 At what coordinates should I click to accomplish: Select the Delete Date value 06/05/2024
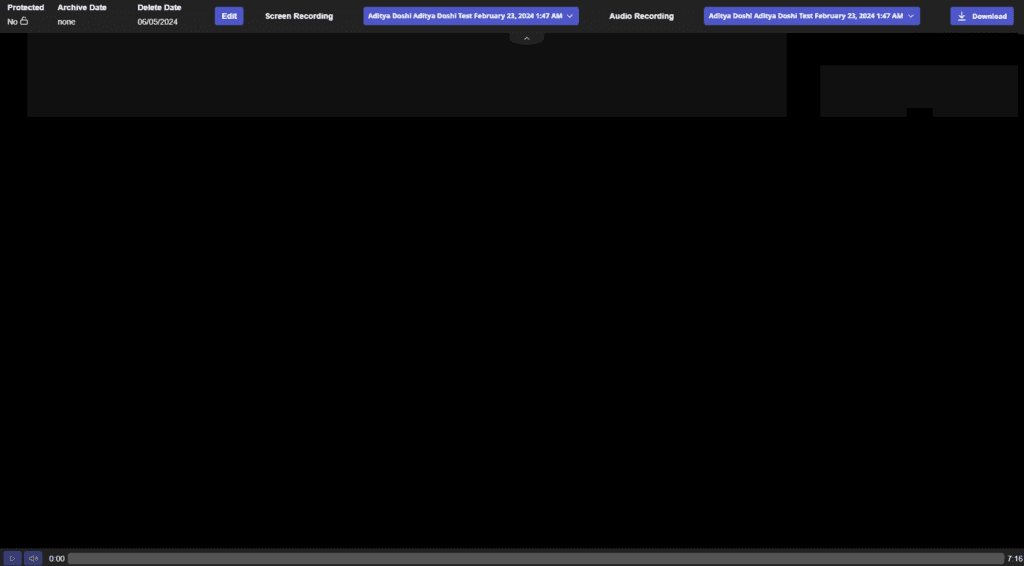[x=157, y=22]
